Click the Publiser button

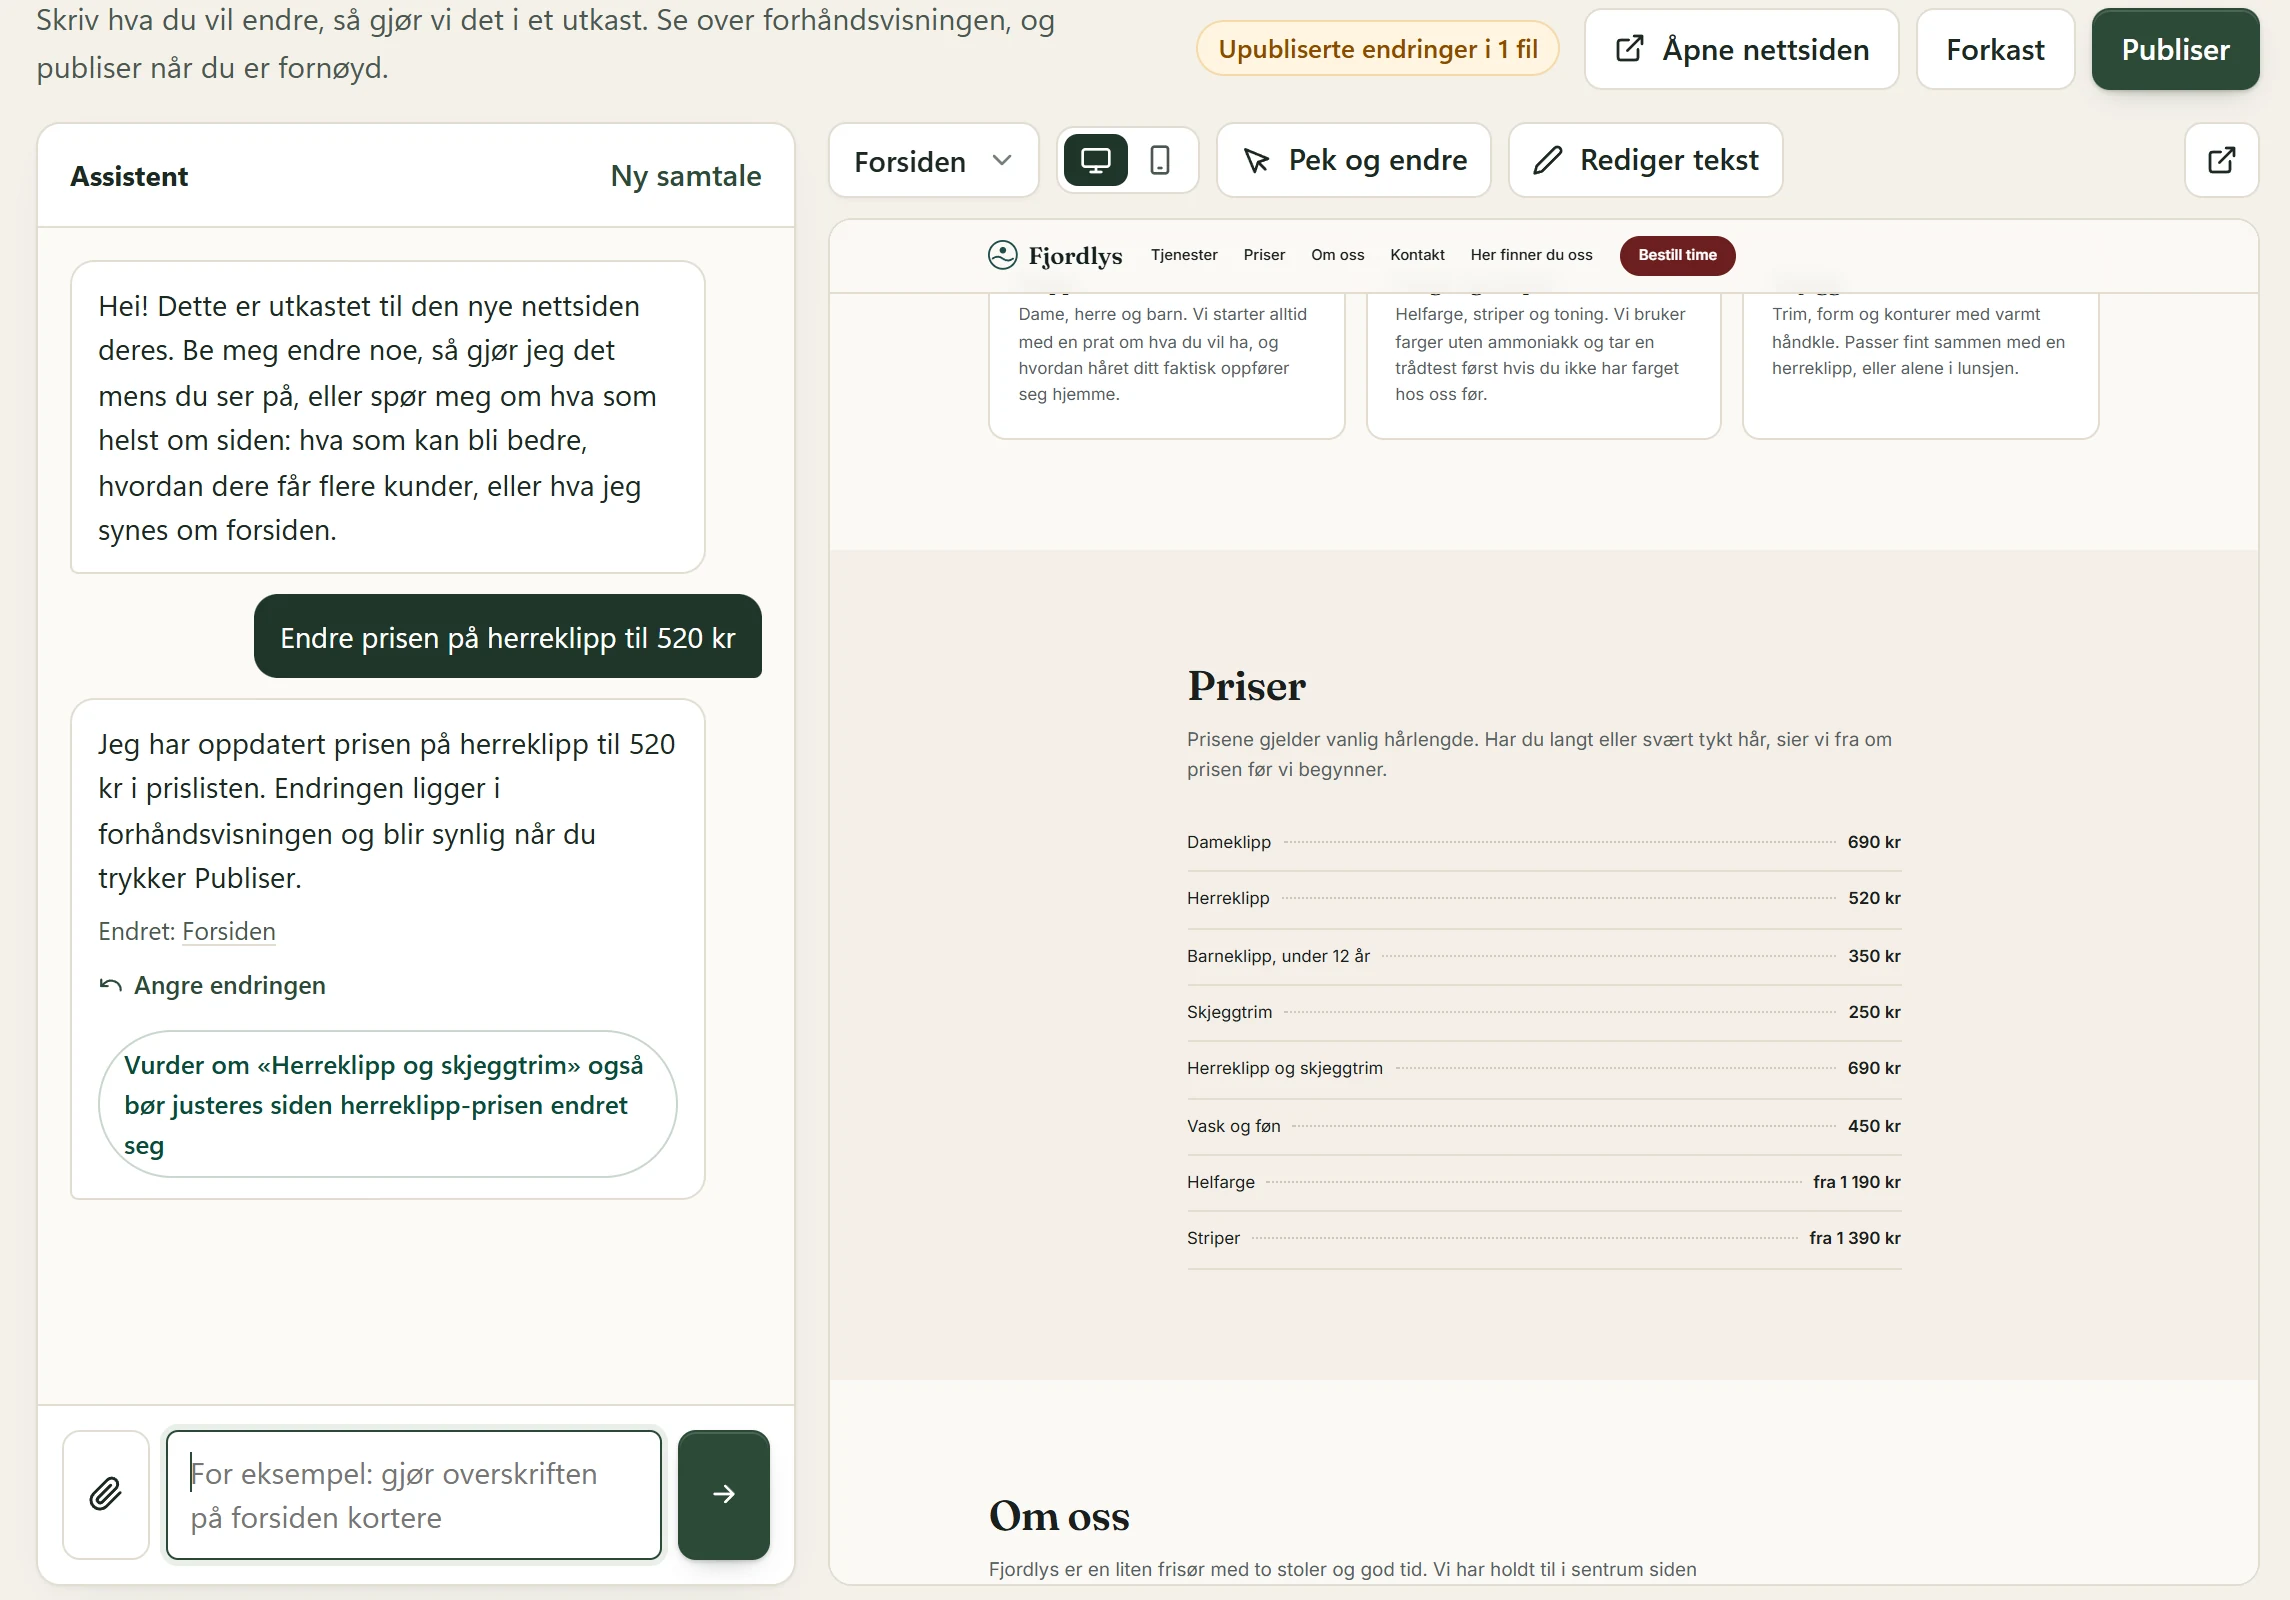[x=2175, y=49]
